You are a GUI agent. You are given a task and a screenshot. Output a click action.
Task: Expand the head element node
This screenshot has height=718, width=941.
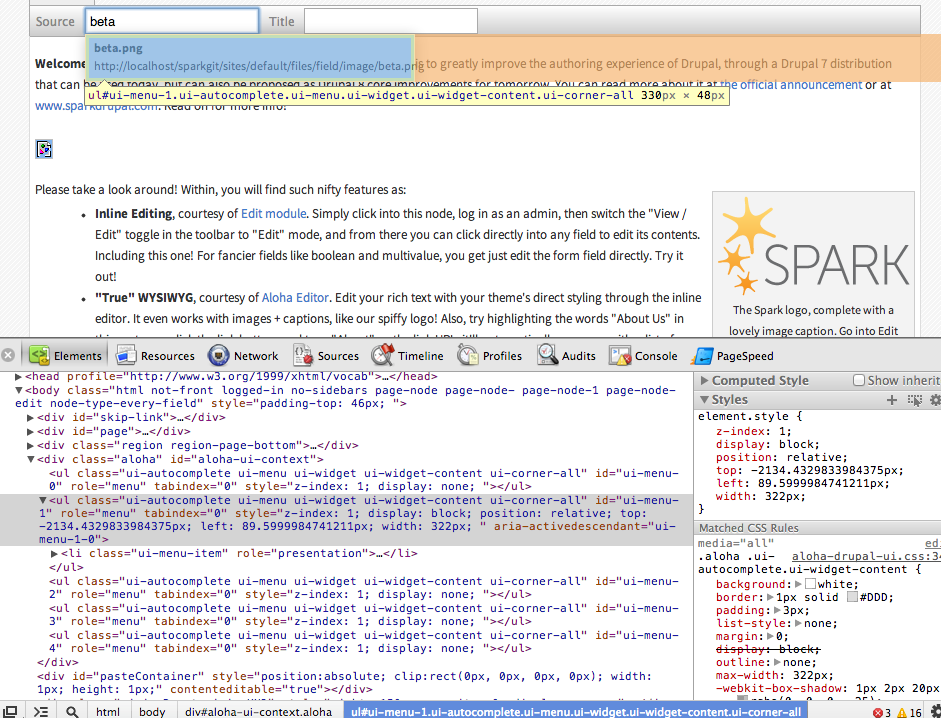pos(19,376)
